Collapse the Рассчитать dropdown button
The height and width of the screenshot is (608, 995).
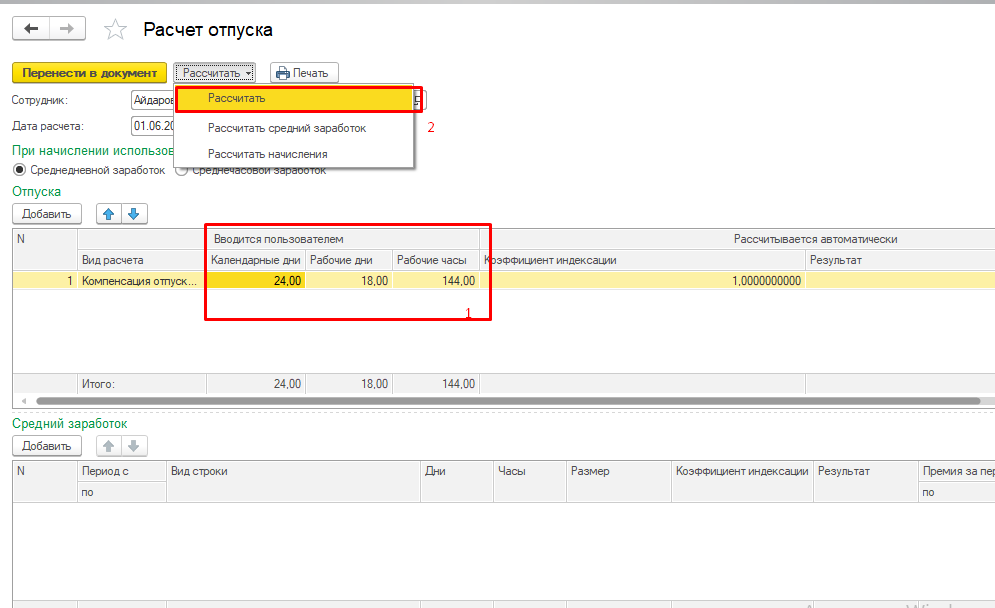pyautogui.click(x=217, y=73)
